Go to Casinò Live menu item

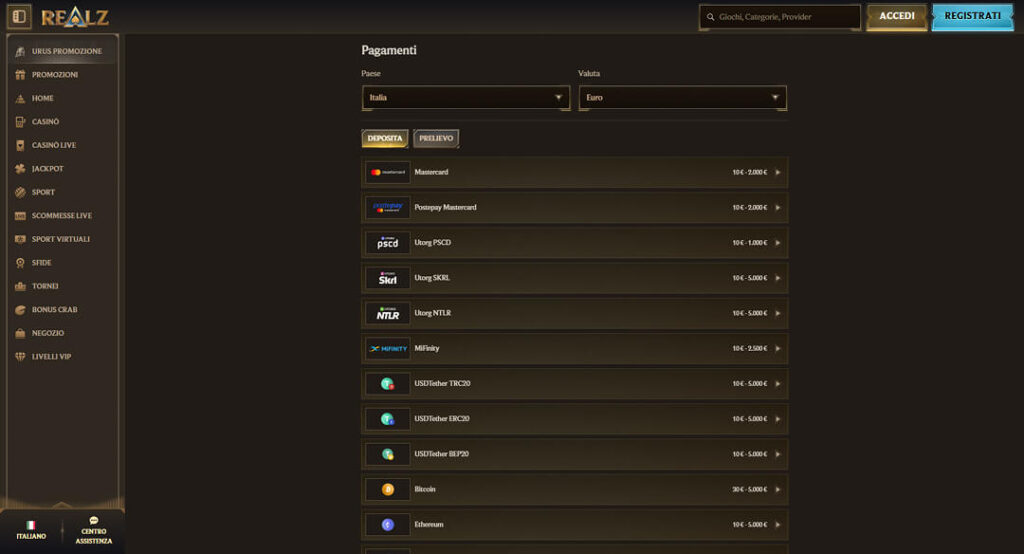[63, 145]
